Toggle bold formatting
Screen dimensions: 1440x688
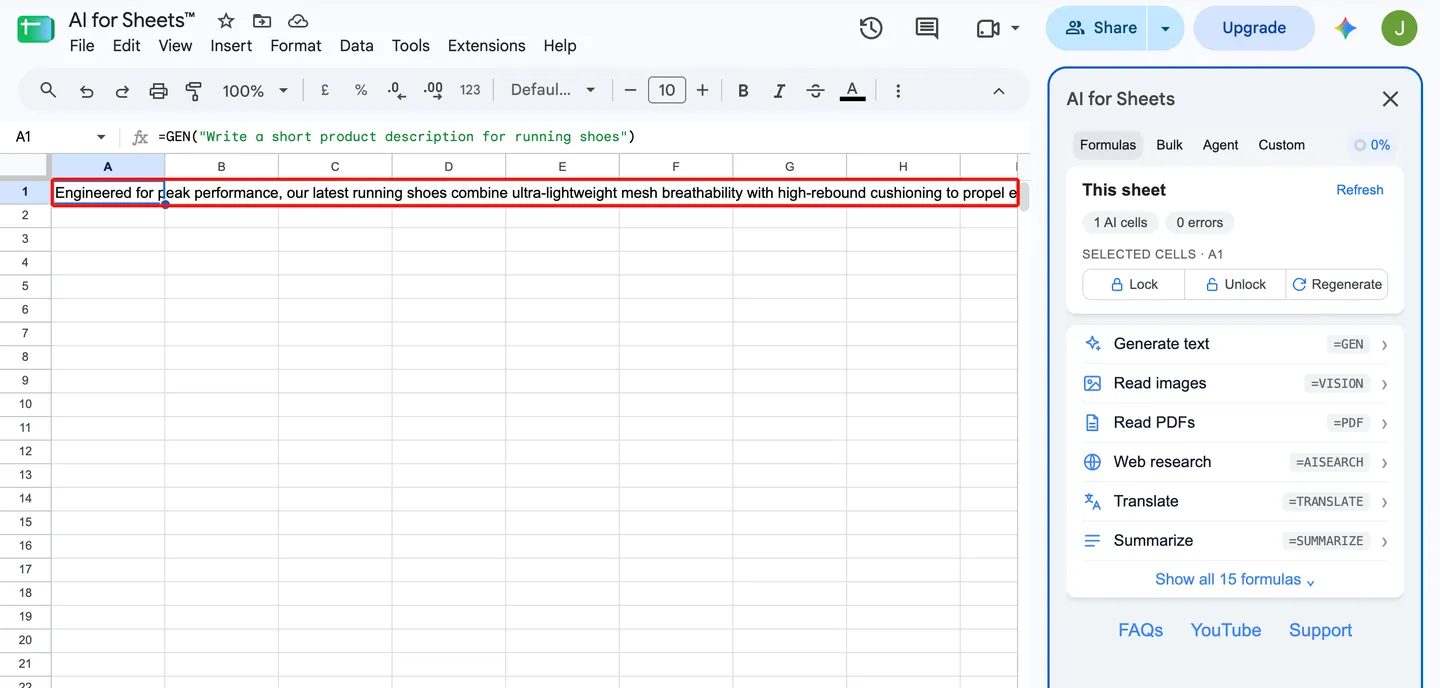pos(743,91)
